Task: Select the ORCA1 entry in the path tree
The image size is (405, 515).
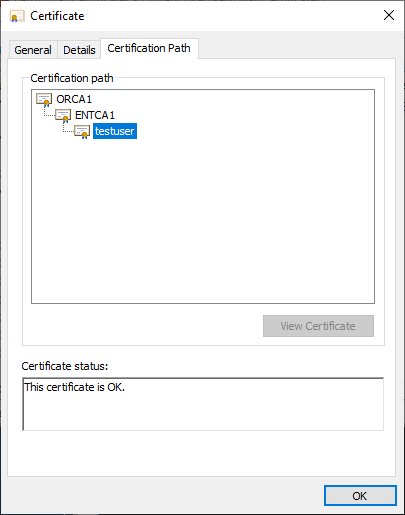Action: click(x=74, y=99)
